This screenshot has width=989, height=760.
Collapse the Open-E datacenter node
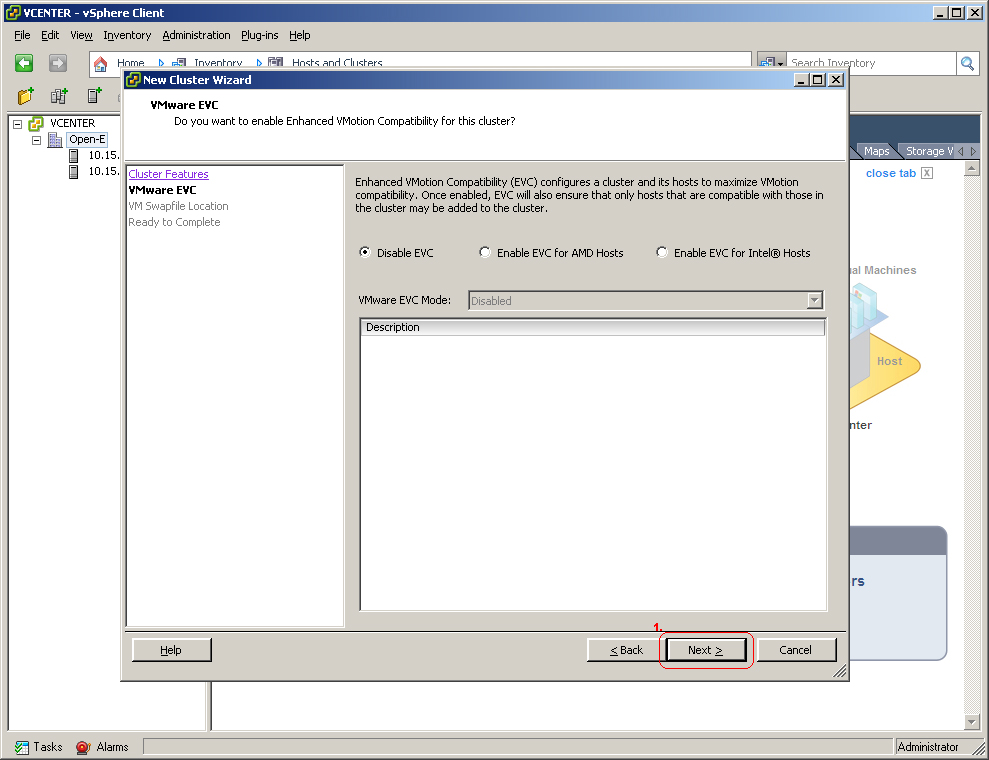[x=37, y=140]
